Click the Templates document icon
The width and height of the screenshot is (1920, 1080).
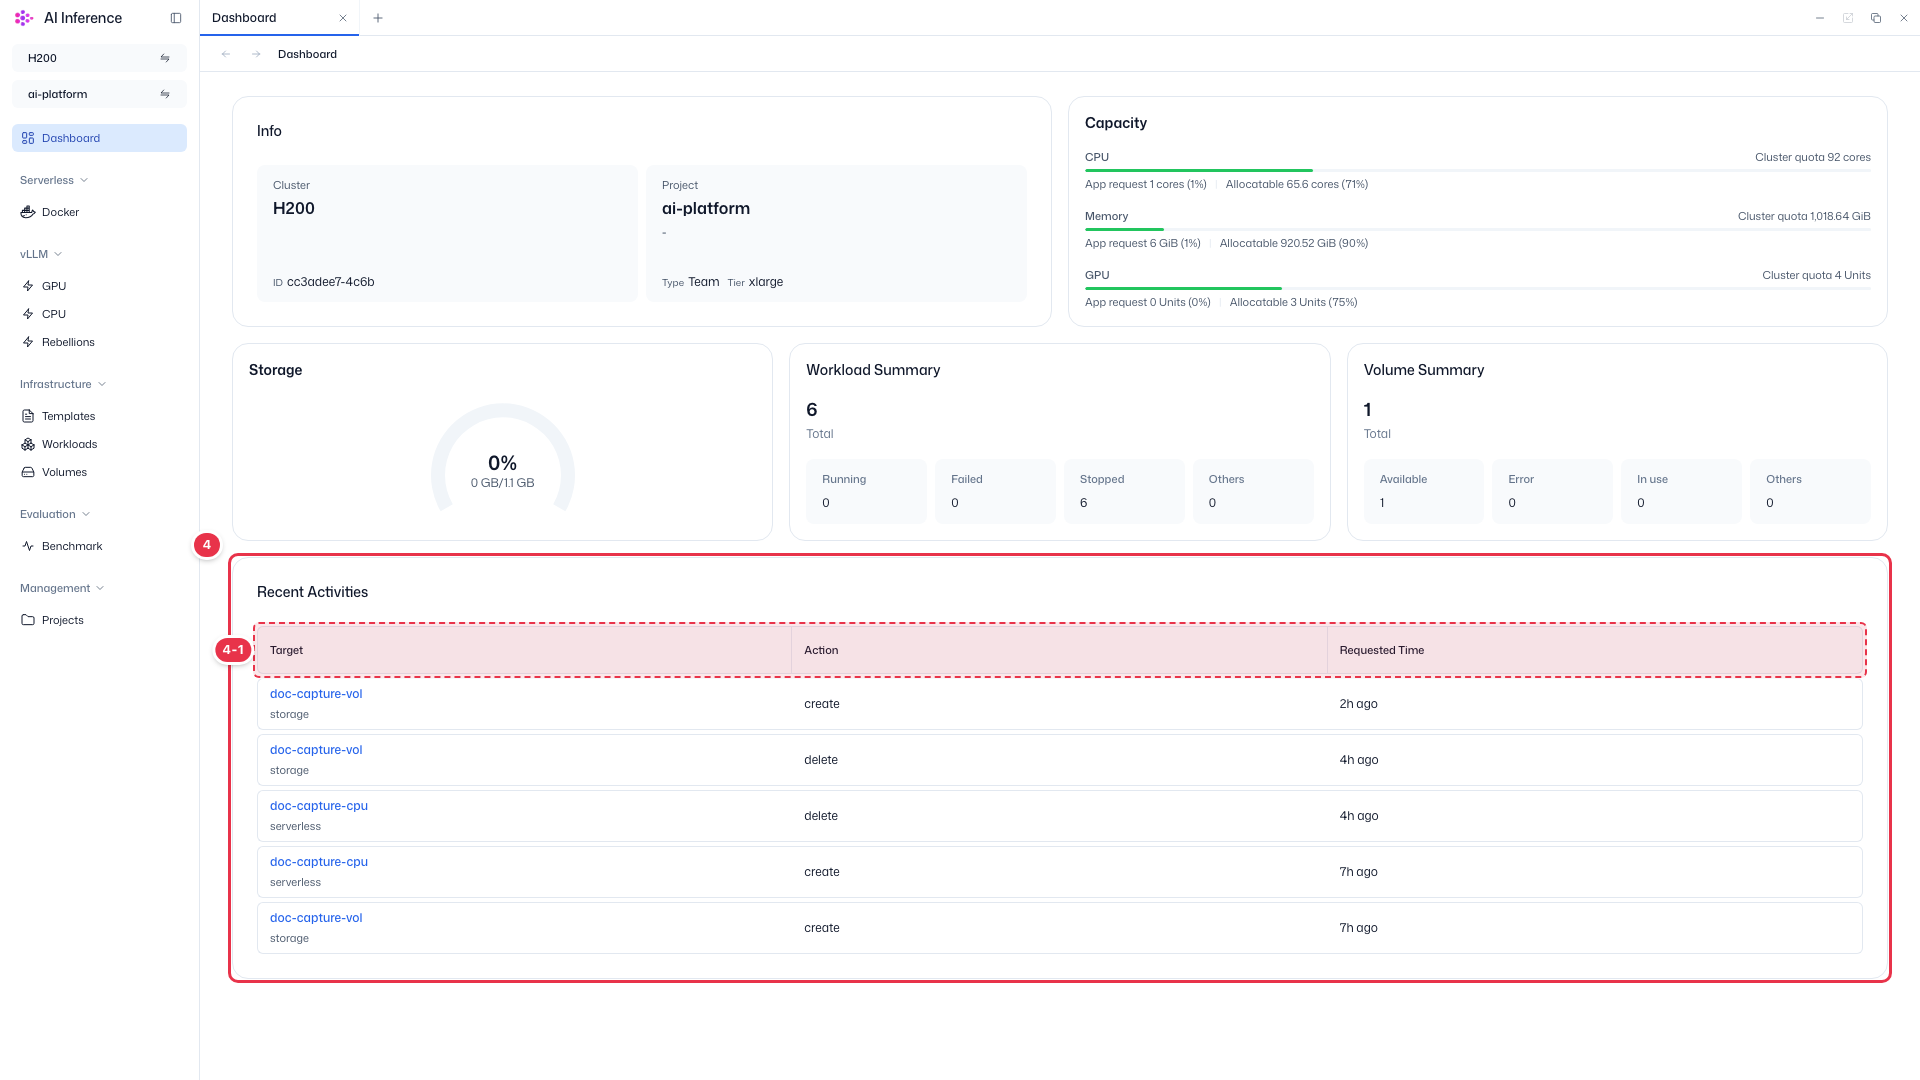[28, 416]
